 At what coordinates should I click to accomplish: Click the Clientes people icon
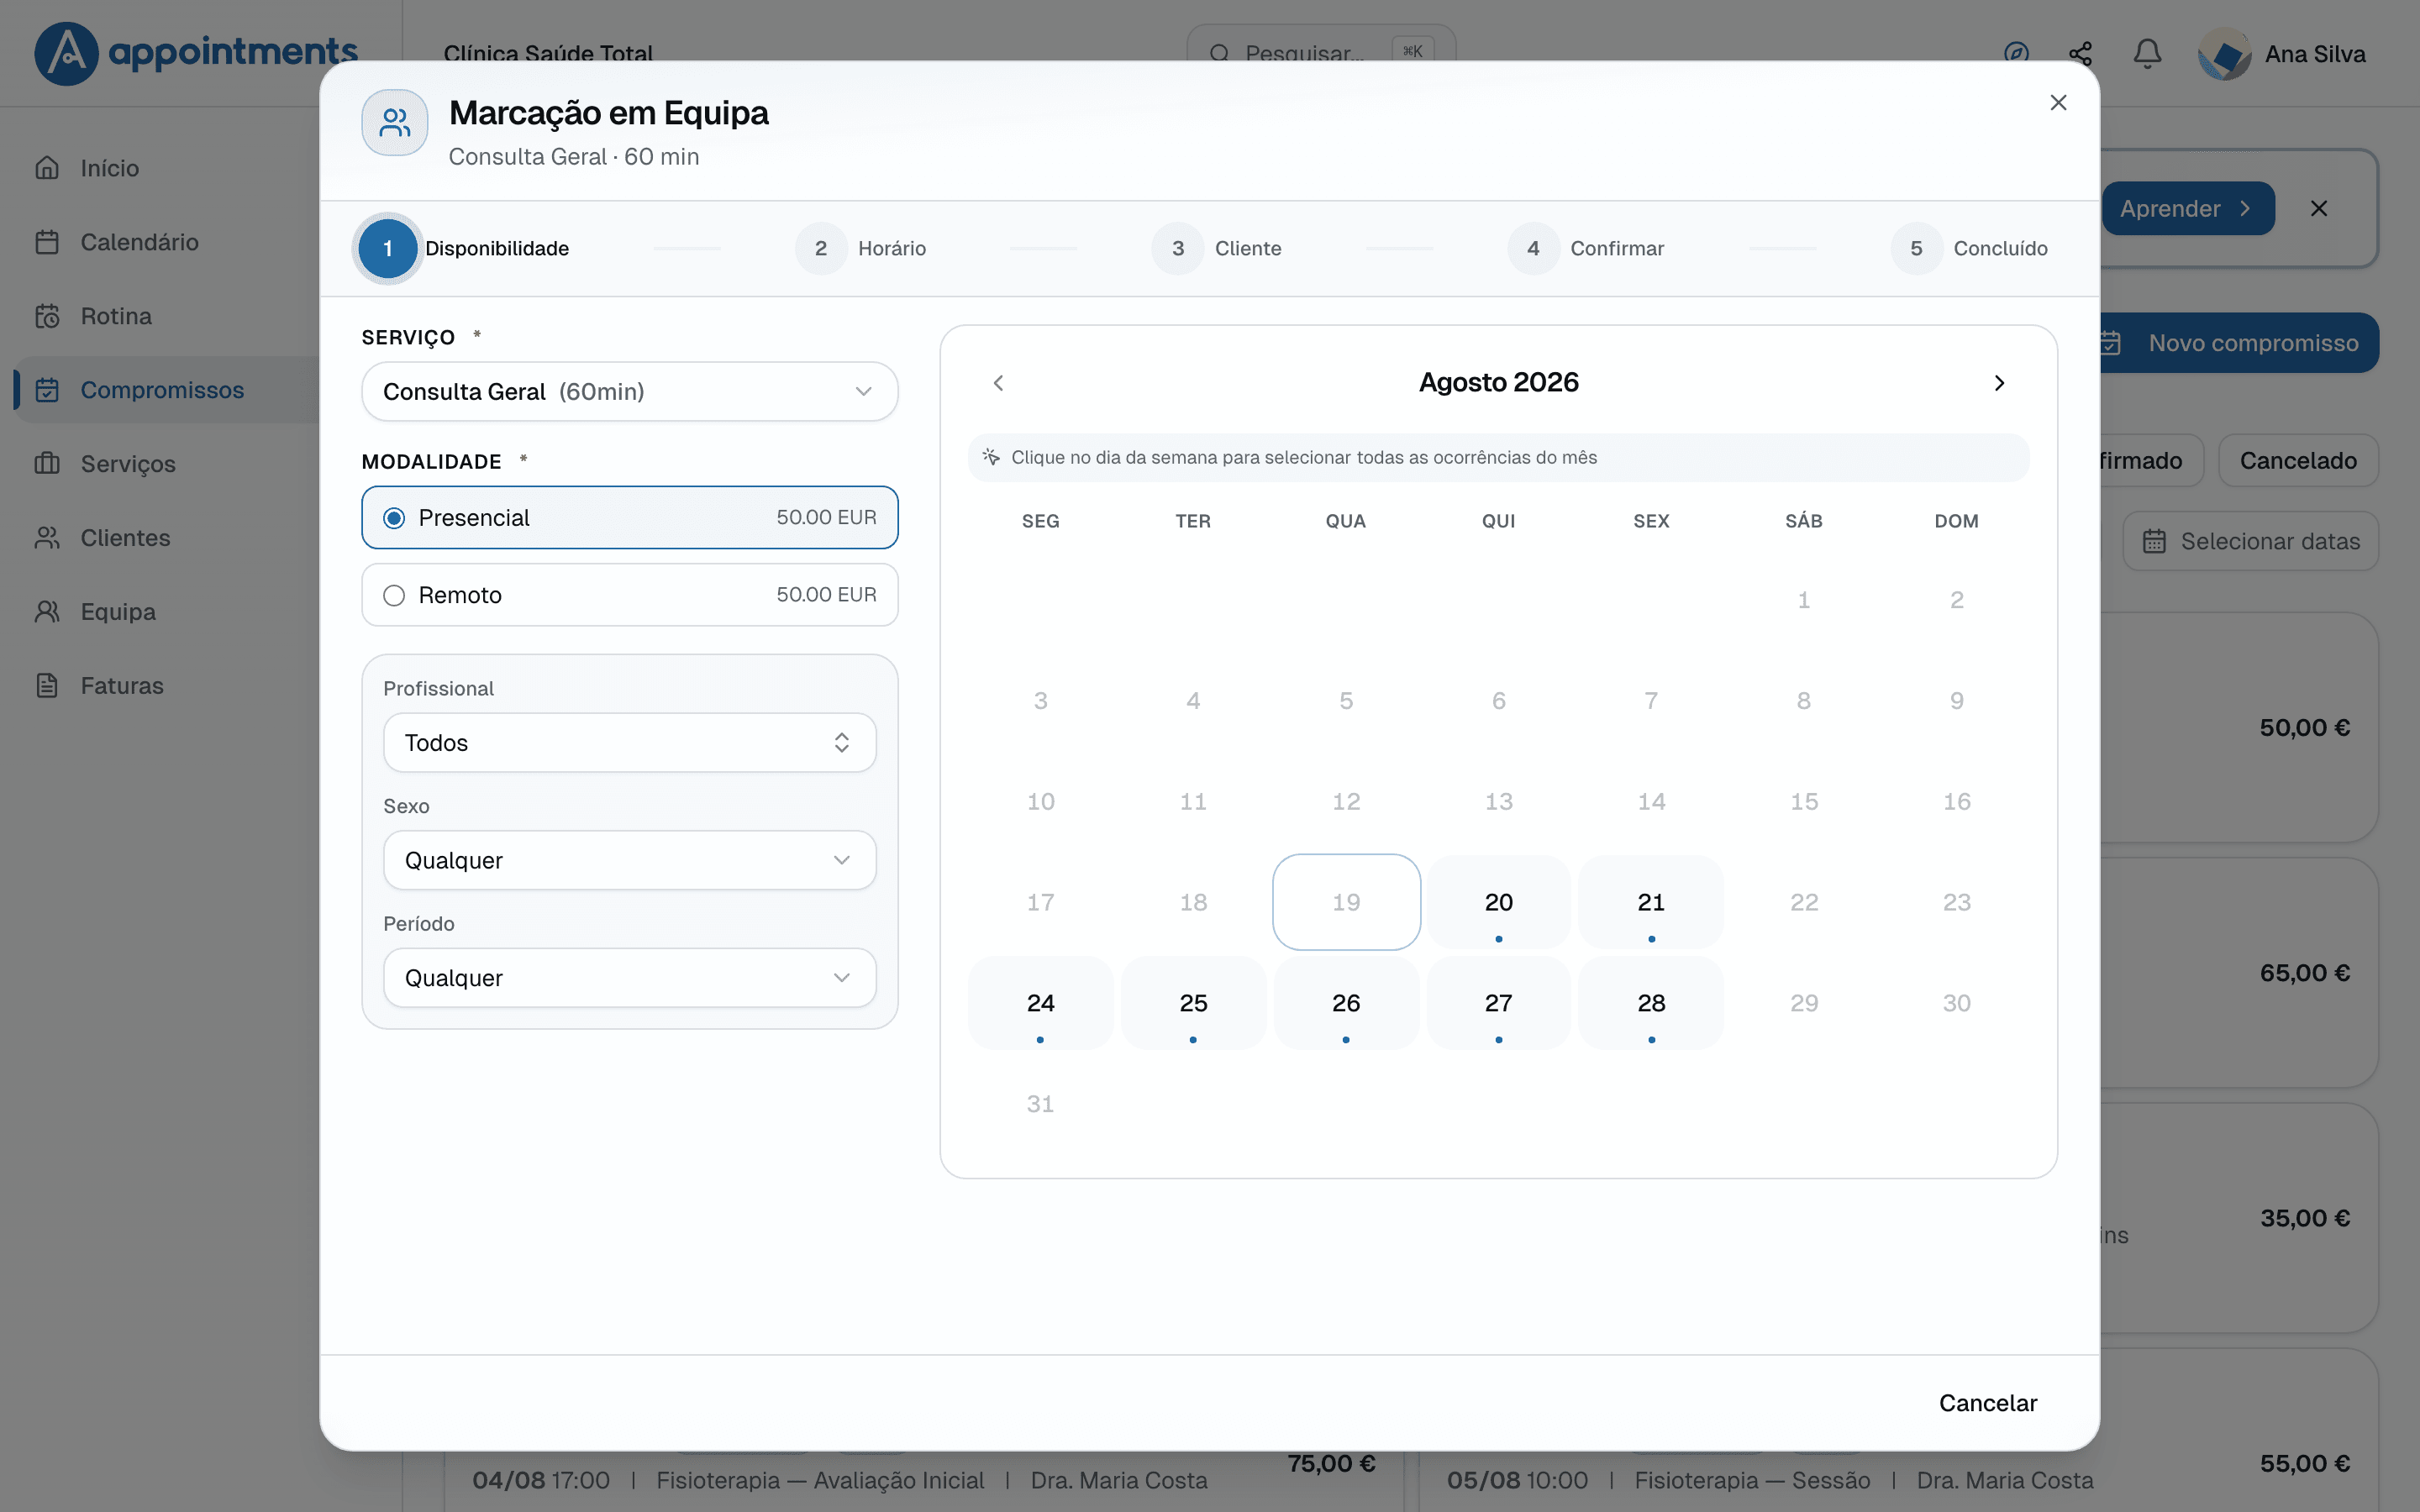pos(47,538)
